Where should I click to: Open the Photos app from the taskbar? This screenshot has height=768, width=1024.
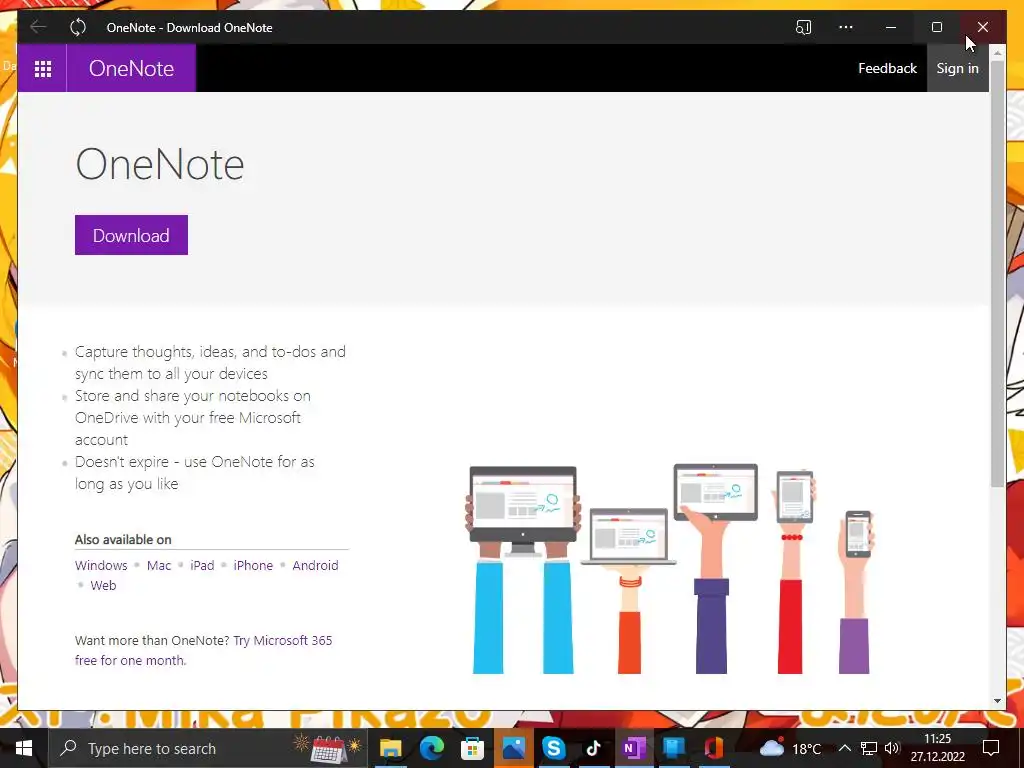(x=513, y=748)
